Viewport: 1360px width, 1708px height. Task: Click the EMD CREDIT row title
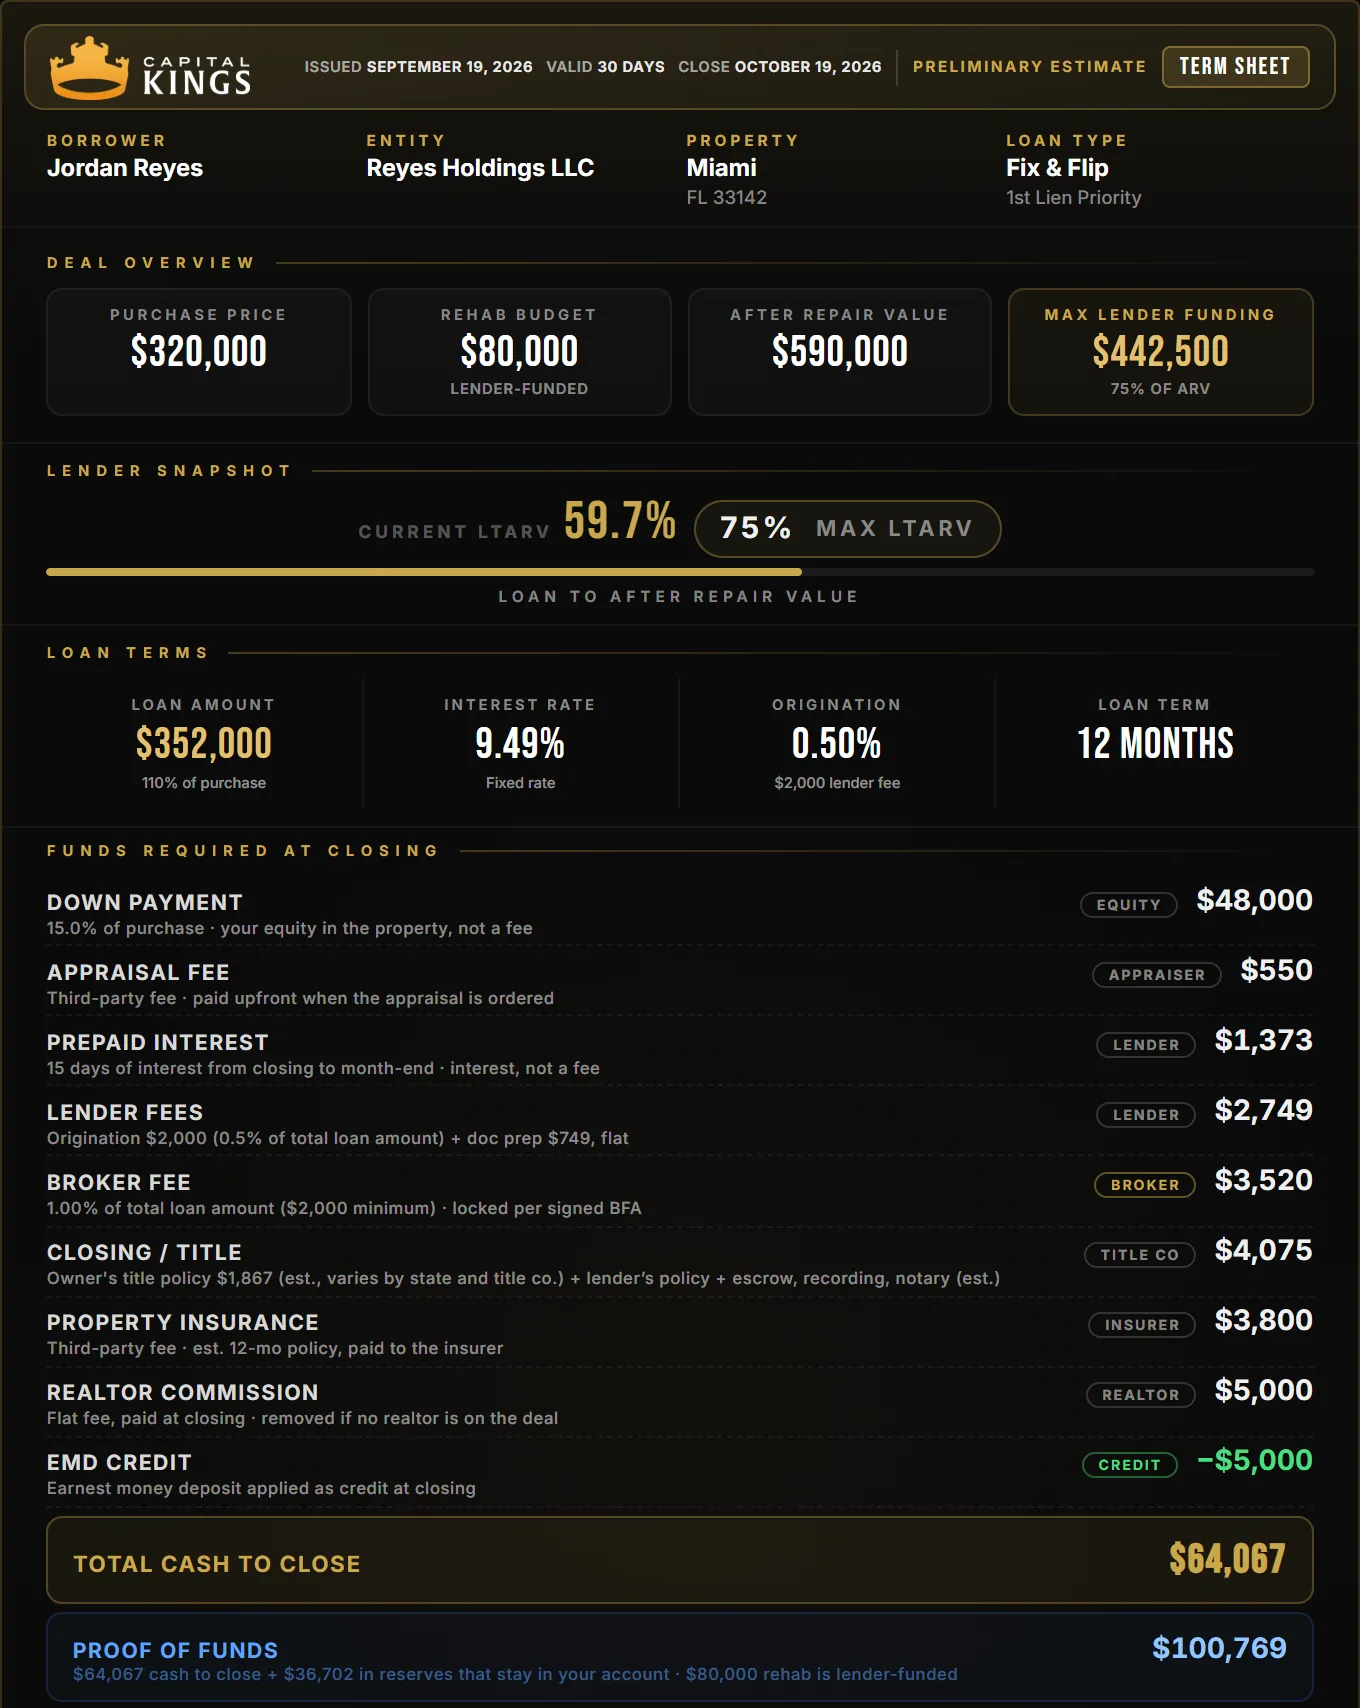[119, 1463]
